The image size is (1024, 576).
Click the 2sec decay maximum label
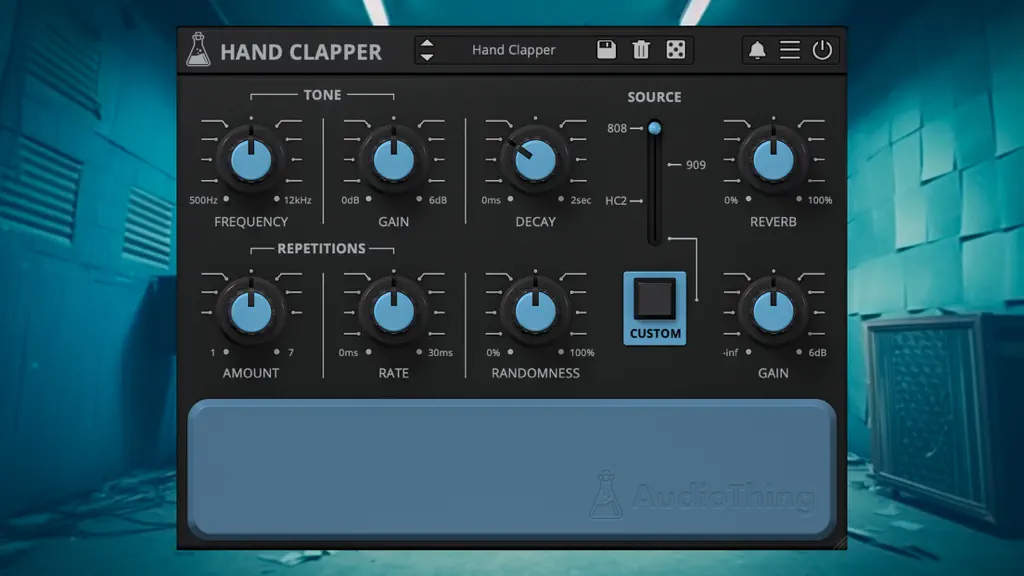coord(581,200)
